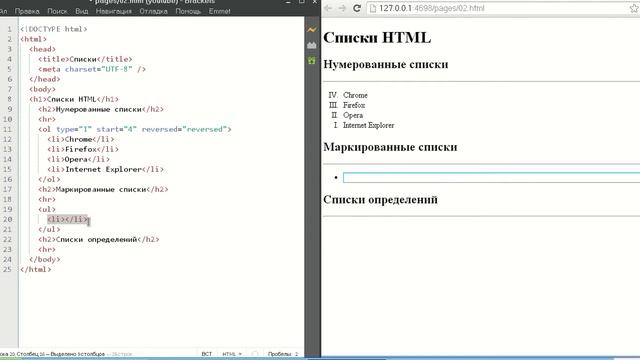The height and width of the screenshot is (360, 640).
Task: Go forward in the browser
Action: (x=342, y=8)
